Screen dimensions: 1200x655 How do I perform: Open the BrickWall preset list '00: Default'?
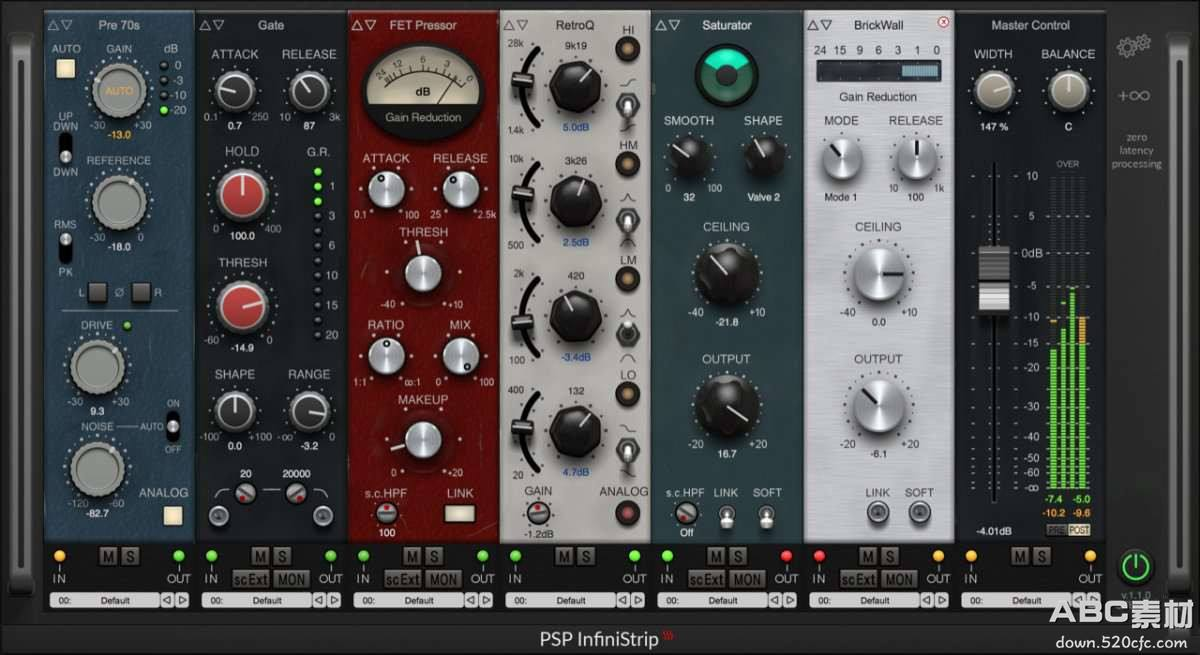tap(865, 601)
